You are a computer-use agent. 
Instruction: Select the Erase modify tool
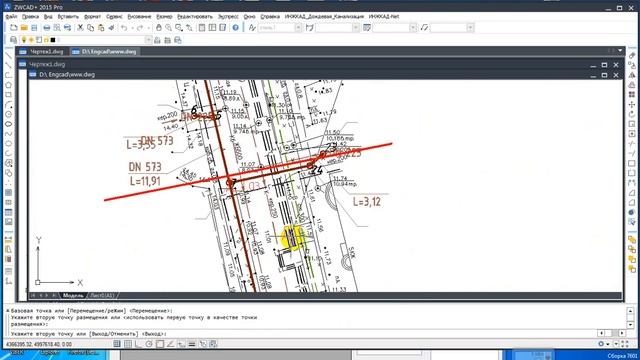click(x=632, y=55)
